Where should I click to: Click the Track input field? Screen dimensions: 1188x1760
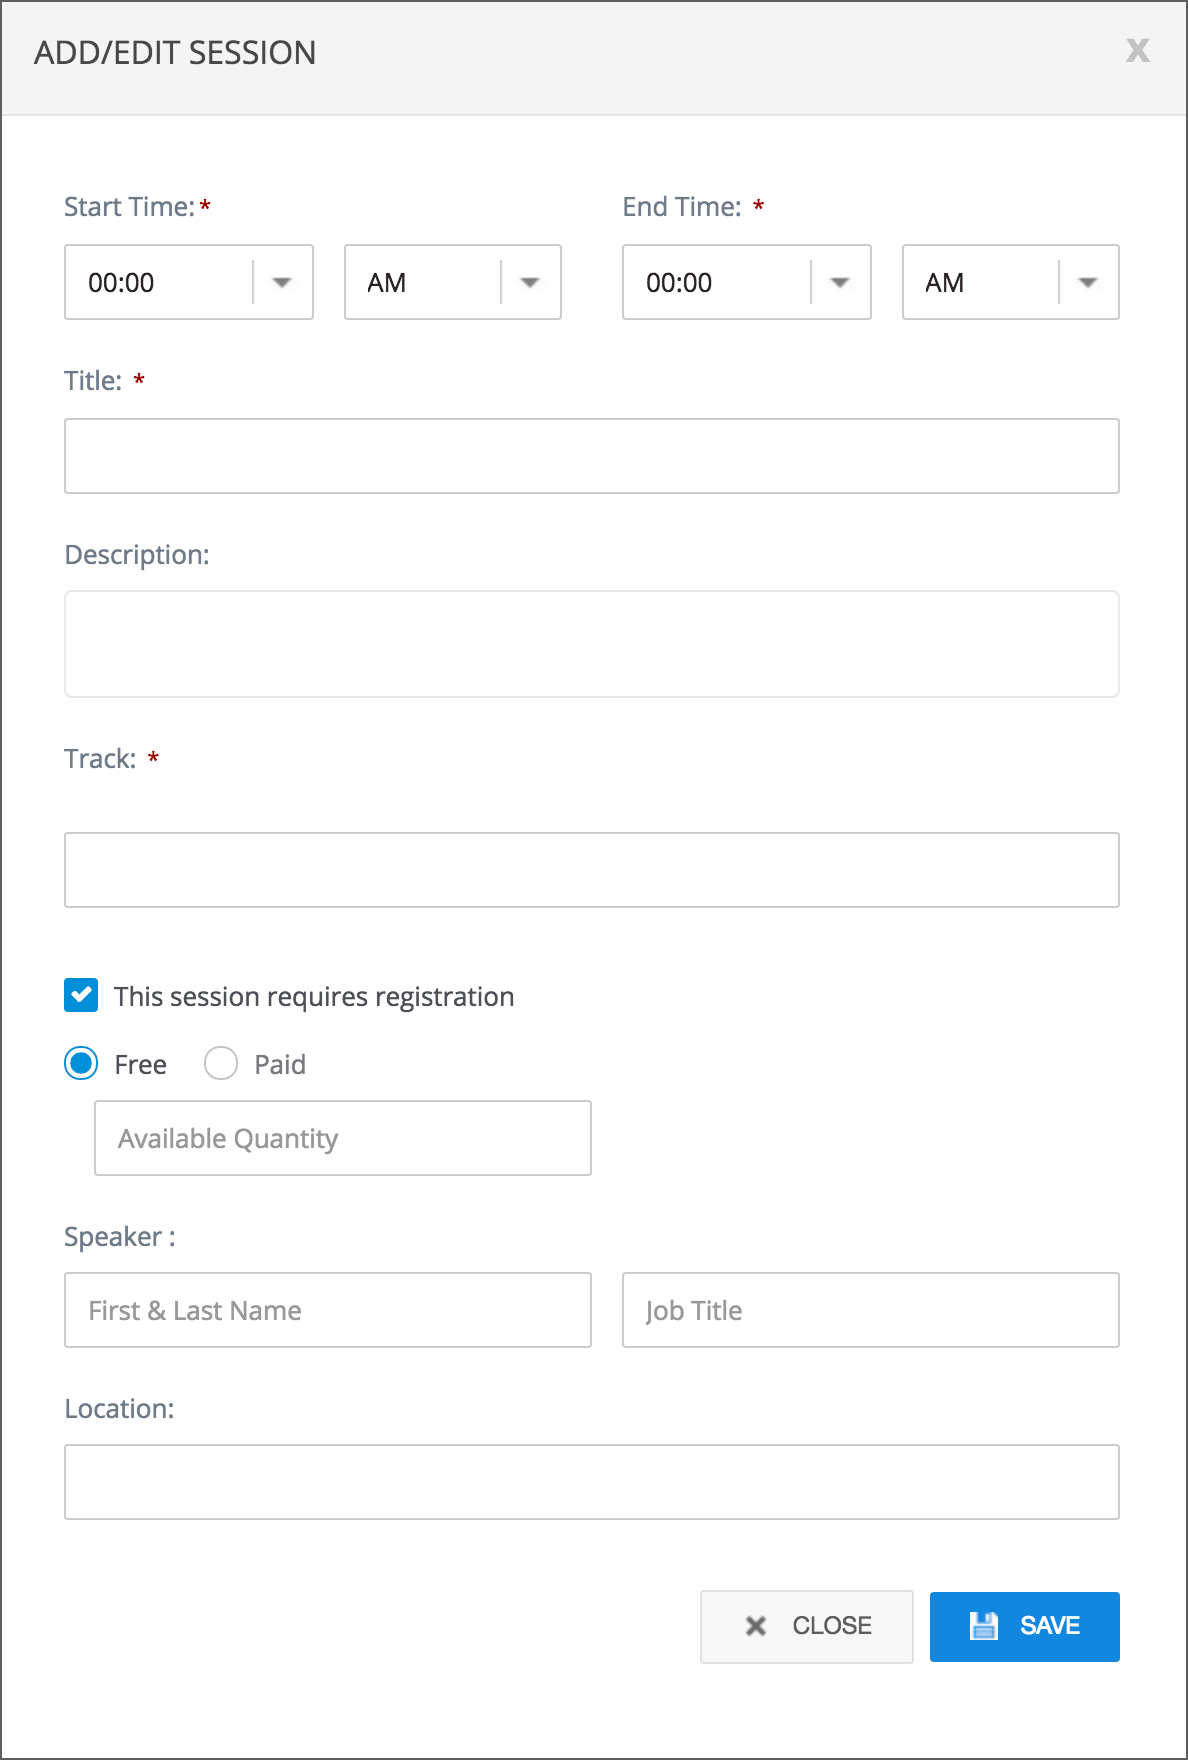pyautogui.click(x=591, y=870)
